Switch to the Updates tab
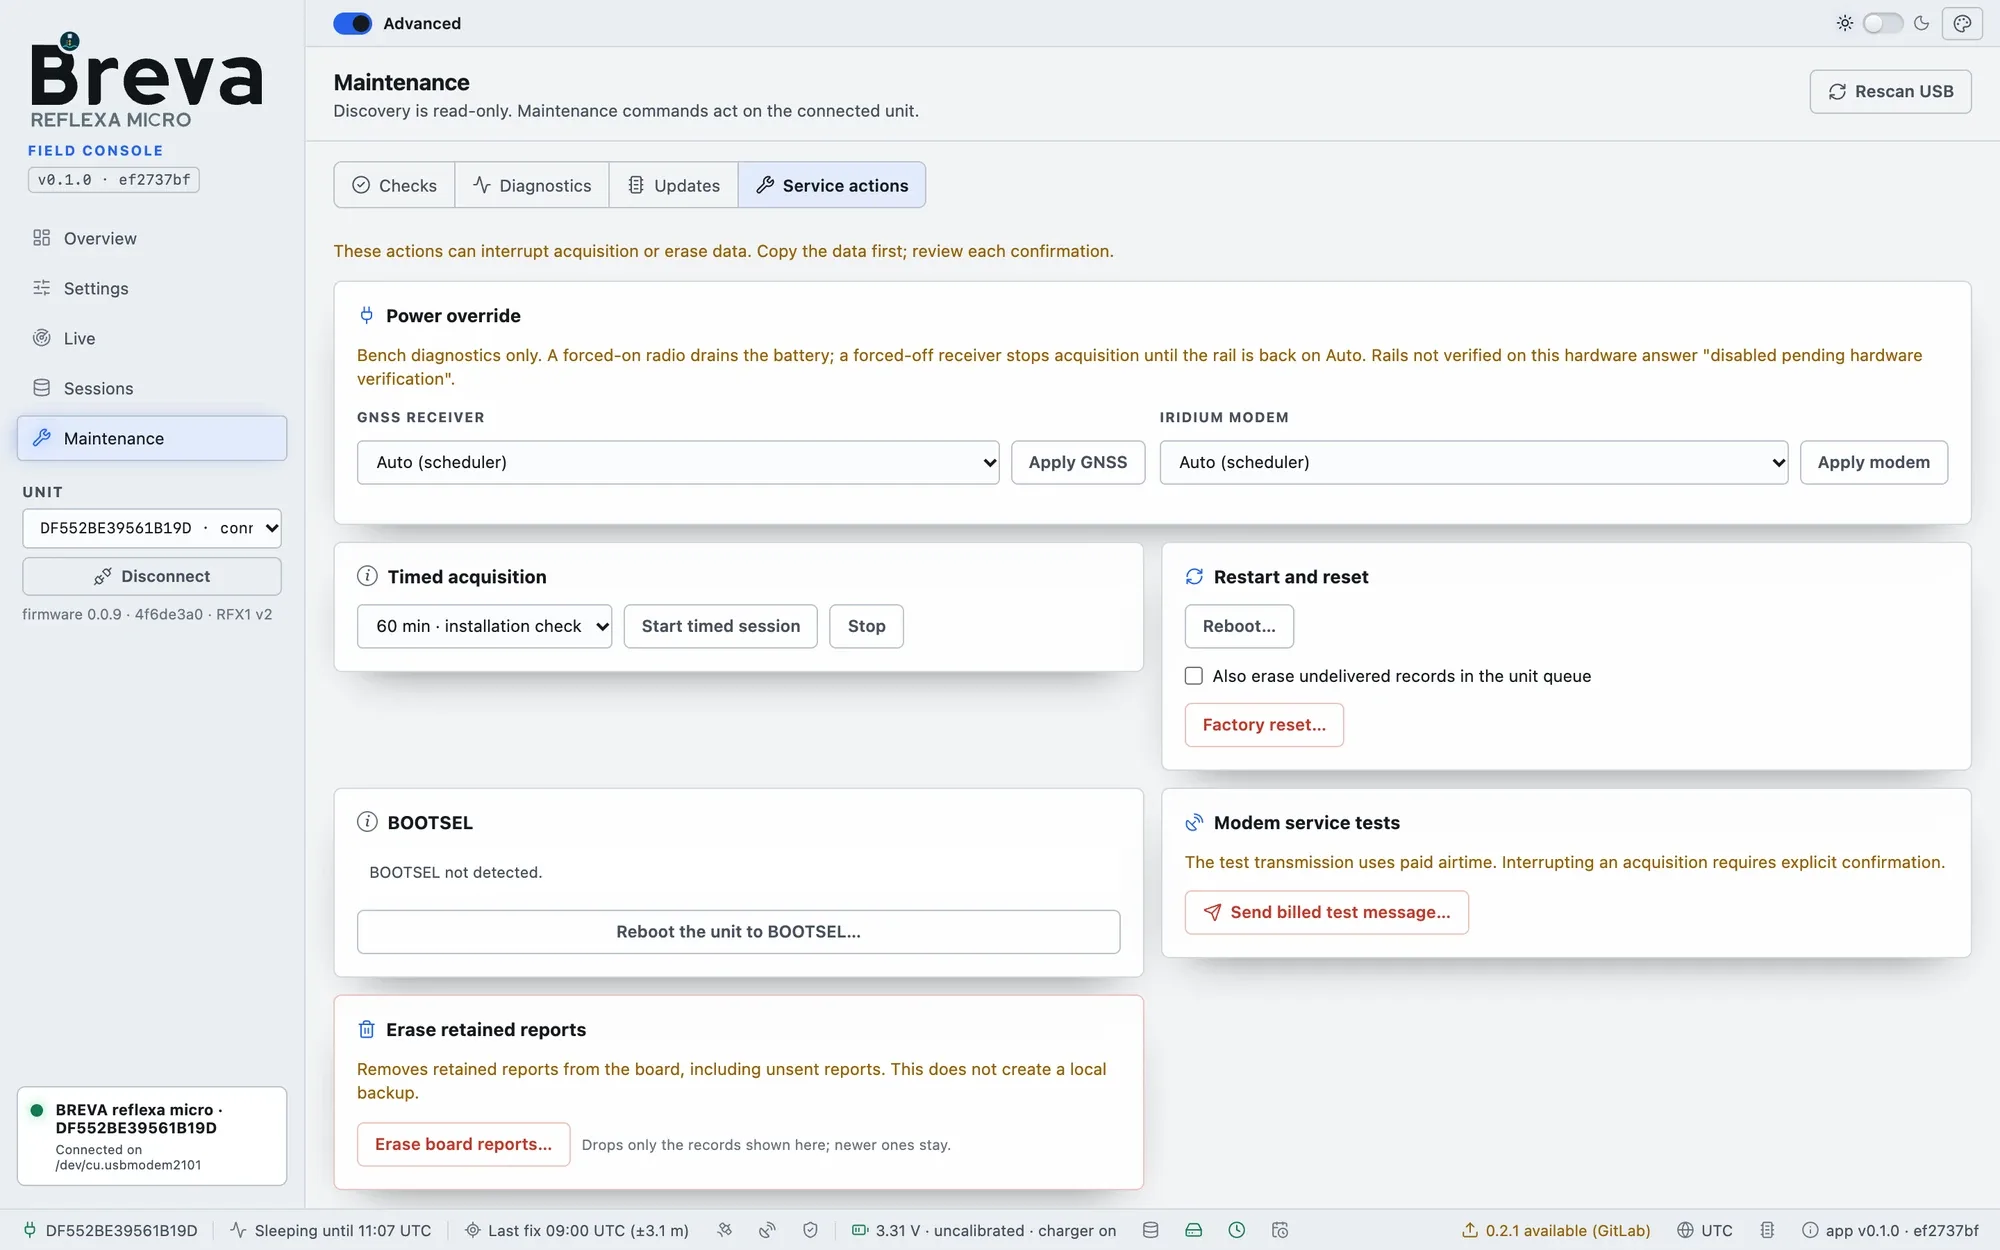Image resolution: width=2000 pixels, height=1250 pixels. (673, 185)
